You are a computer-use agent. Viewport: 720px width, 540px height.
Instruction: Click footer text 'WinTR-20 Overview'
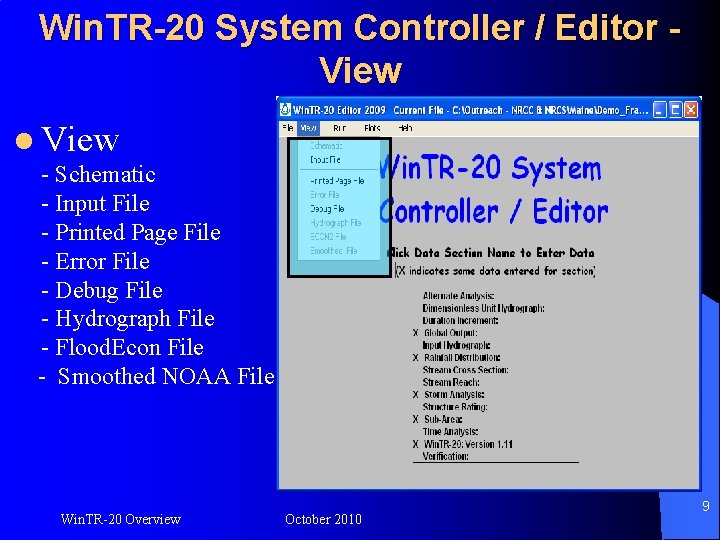tap(121, 519)
